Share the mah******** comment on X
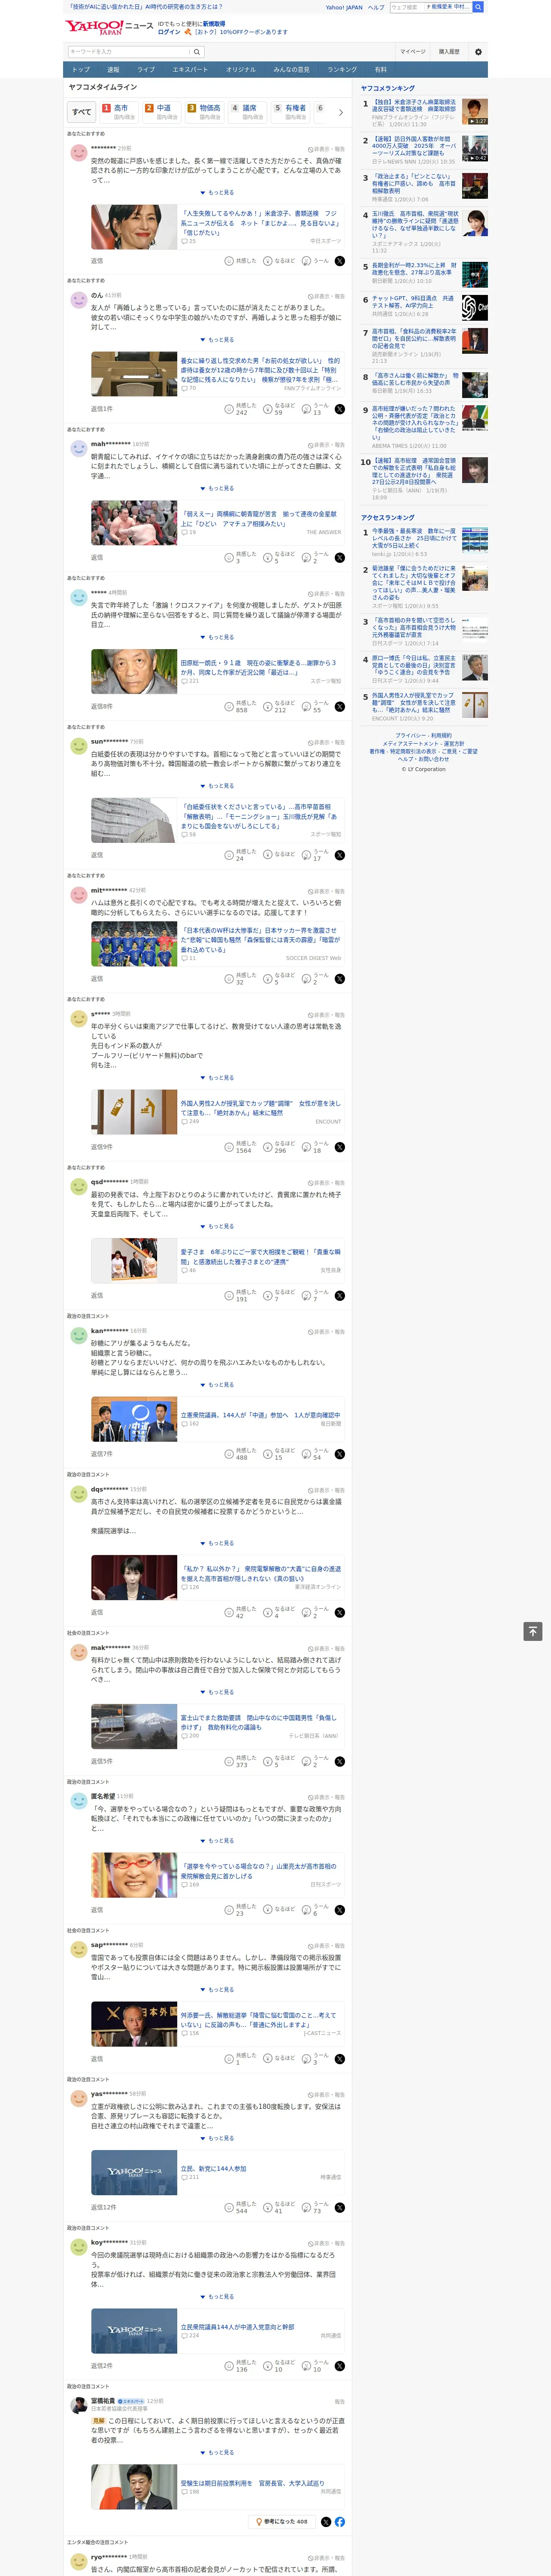Viewport: 551px width, 2576px height. (x=340, y=558)
